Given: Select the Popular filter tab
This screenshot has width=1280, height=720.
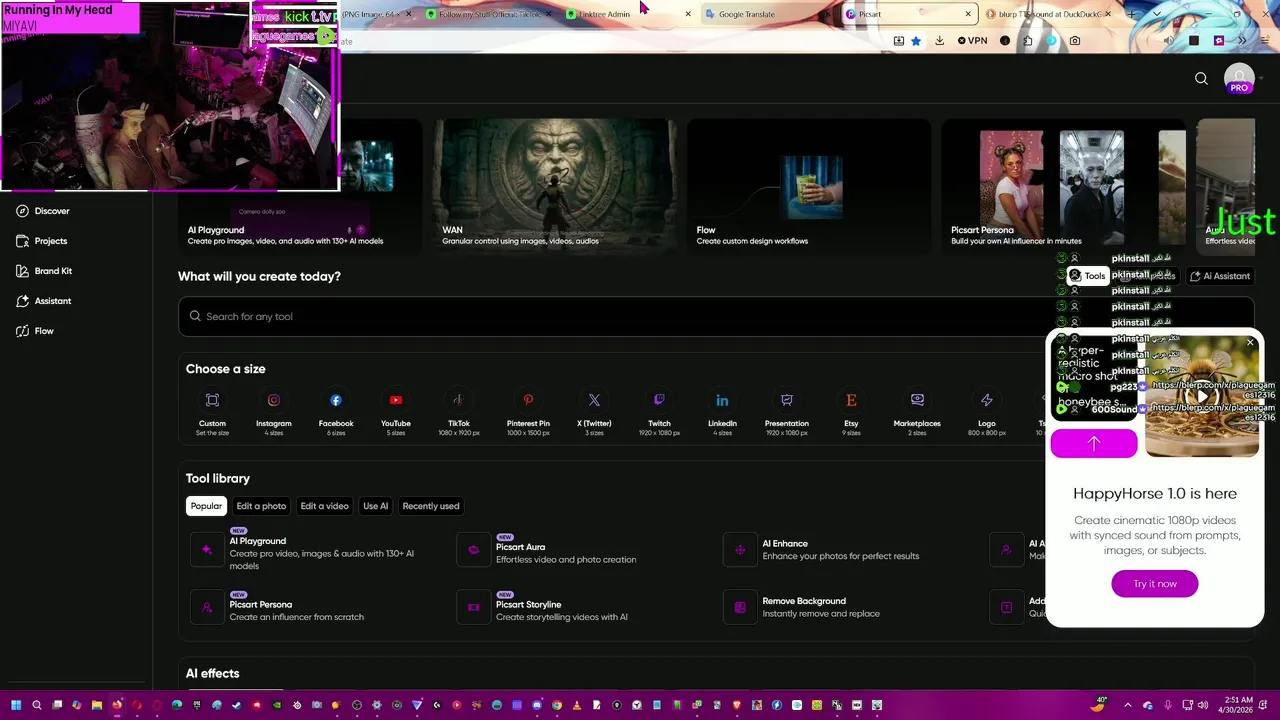Looking at the screenshot, I should 206,506.
